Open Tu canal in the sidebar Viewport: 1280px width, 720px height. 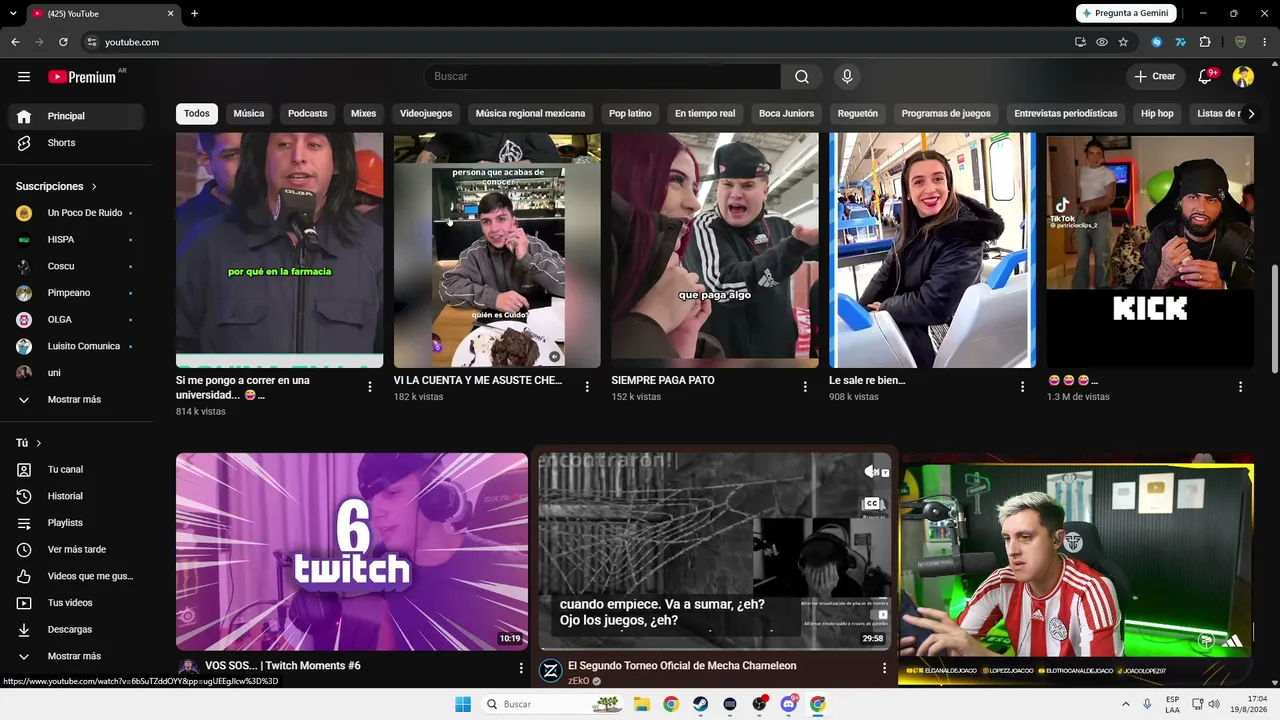(78, 469)
